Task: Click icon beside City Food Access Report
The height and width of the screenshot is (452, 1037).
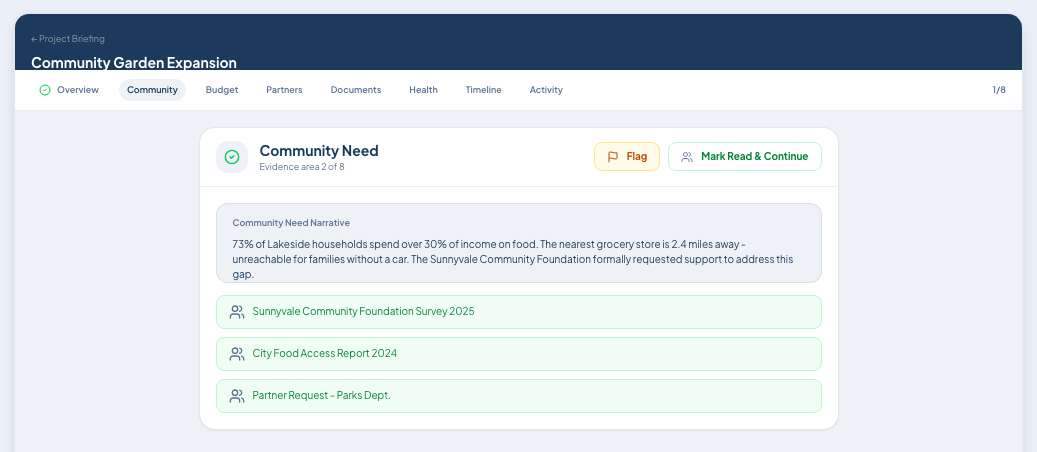Action: tap(237, 354)
